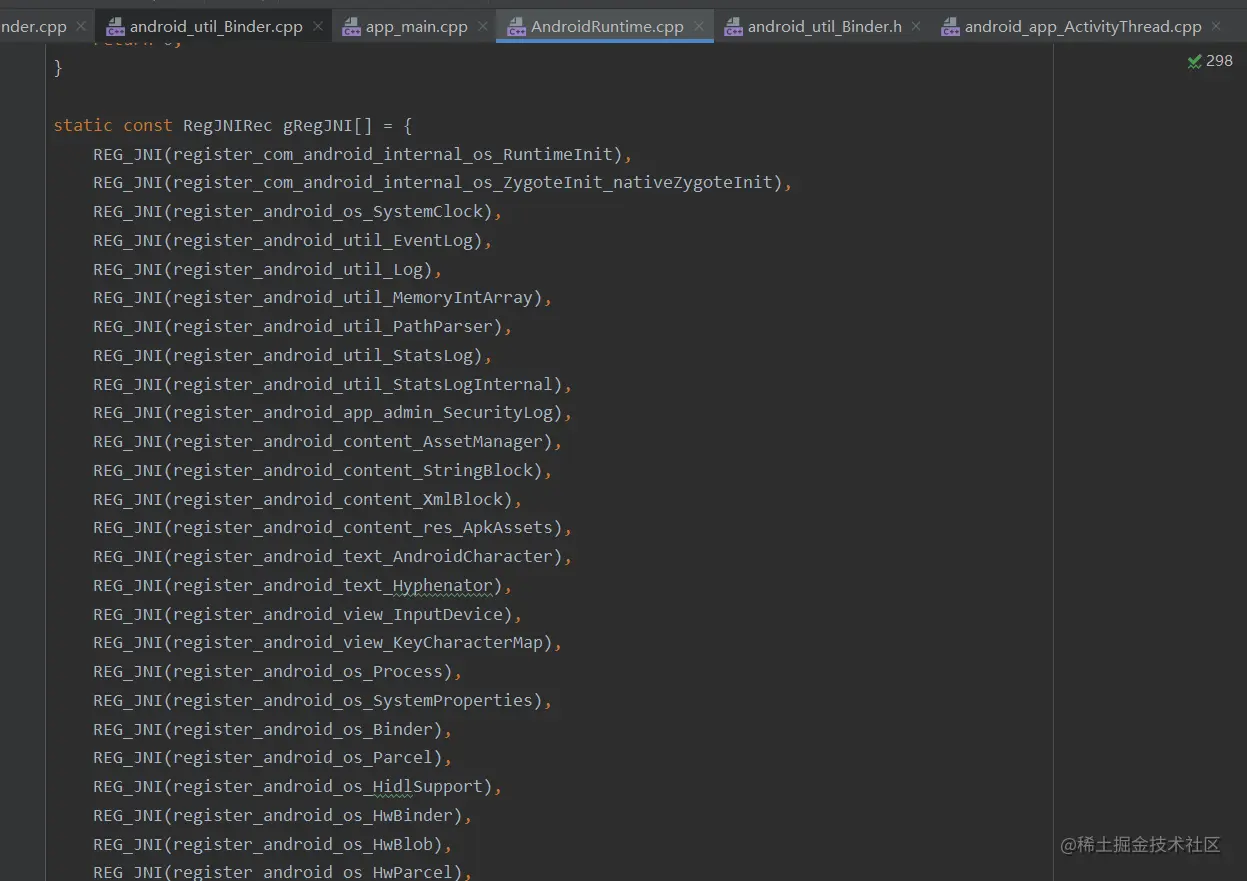Switch to the android_util_Binder.cpp tab
This screenshot has width=1247, height=881.
216,27
